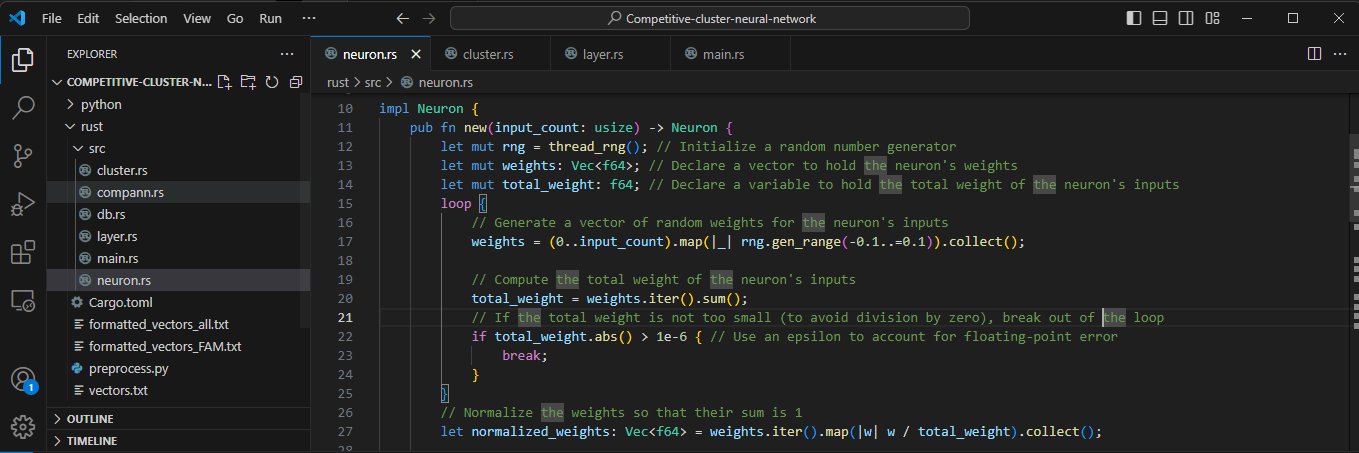Open the Remote Explorer view

(23, 300)
